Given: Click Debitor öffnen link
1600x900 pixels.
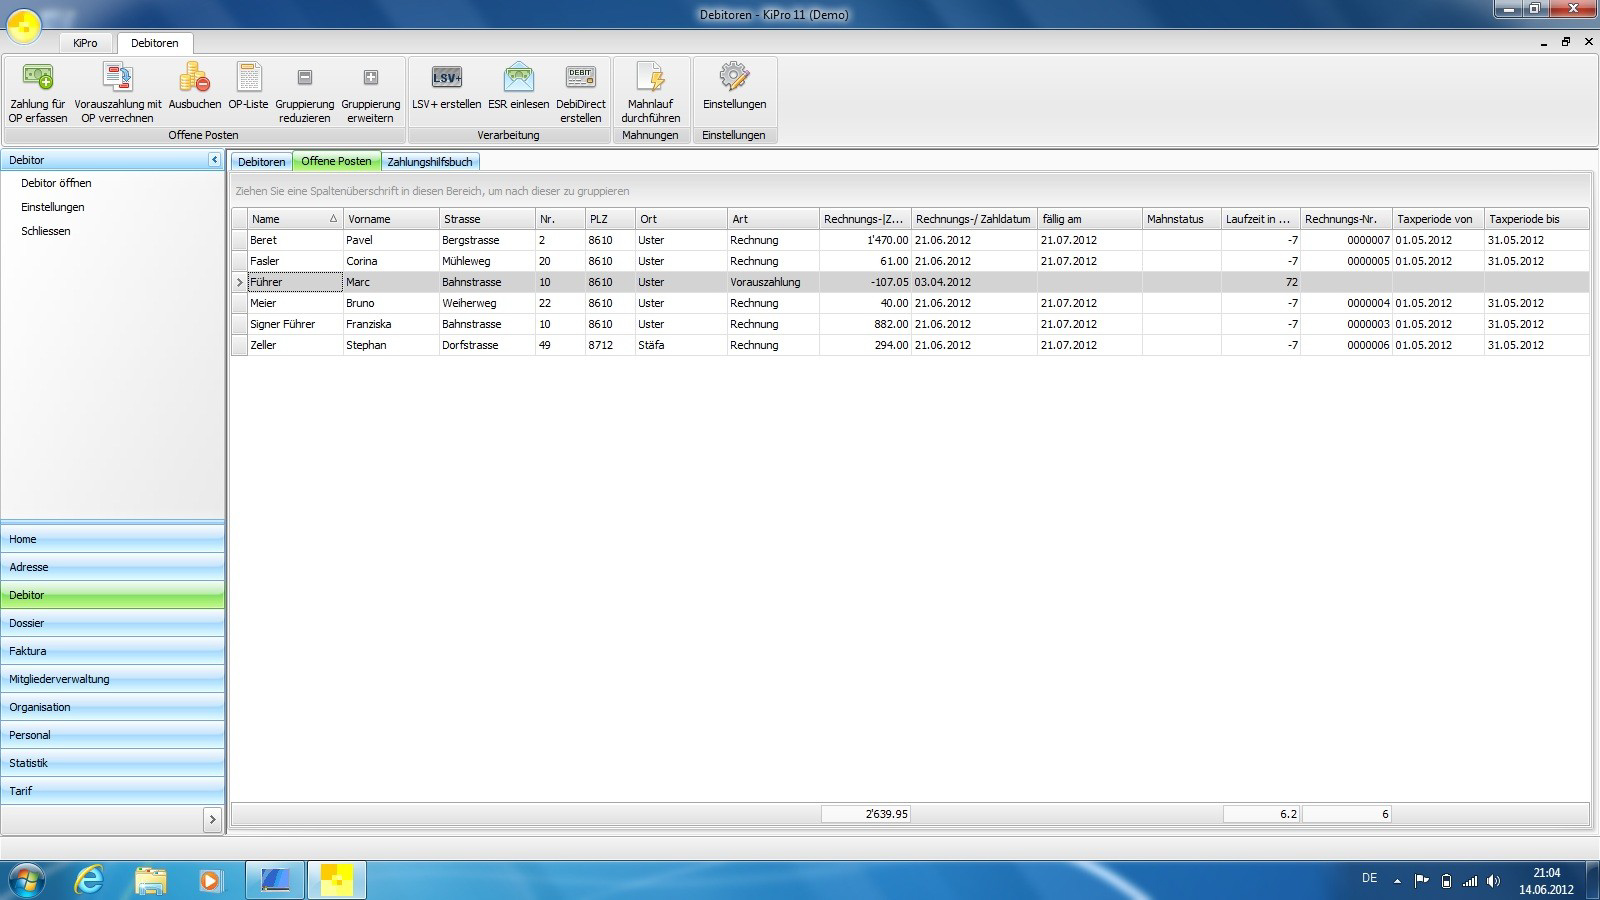Looking at the screenshot, I should (x=56, y=183).
